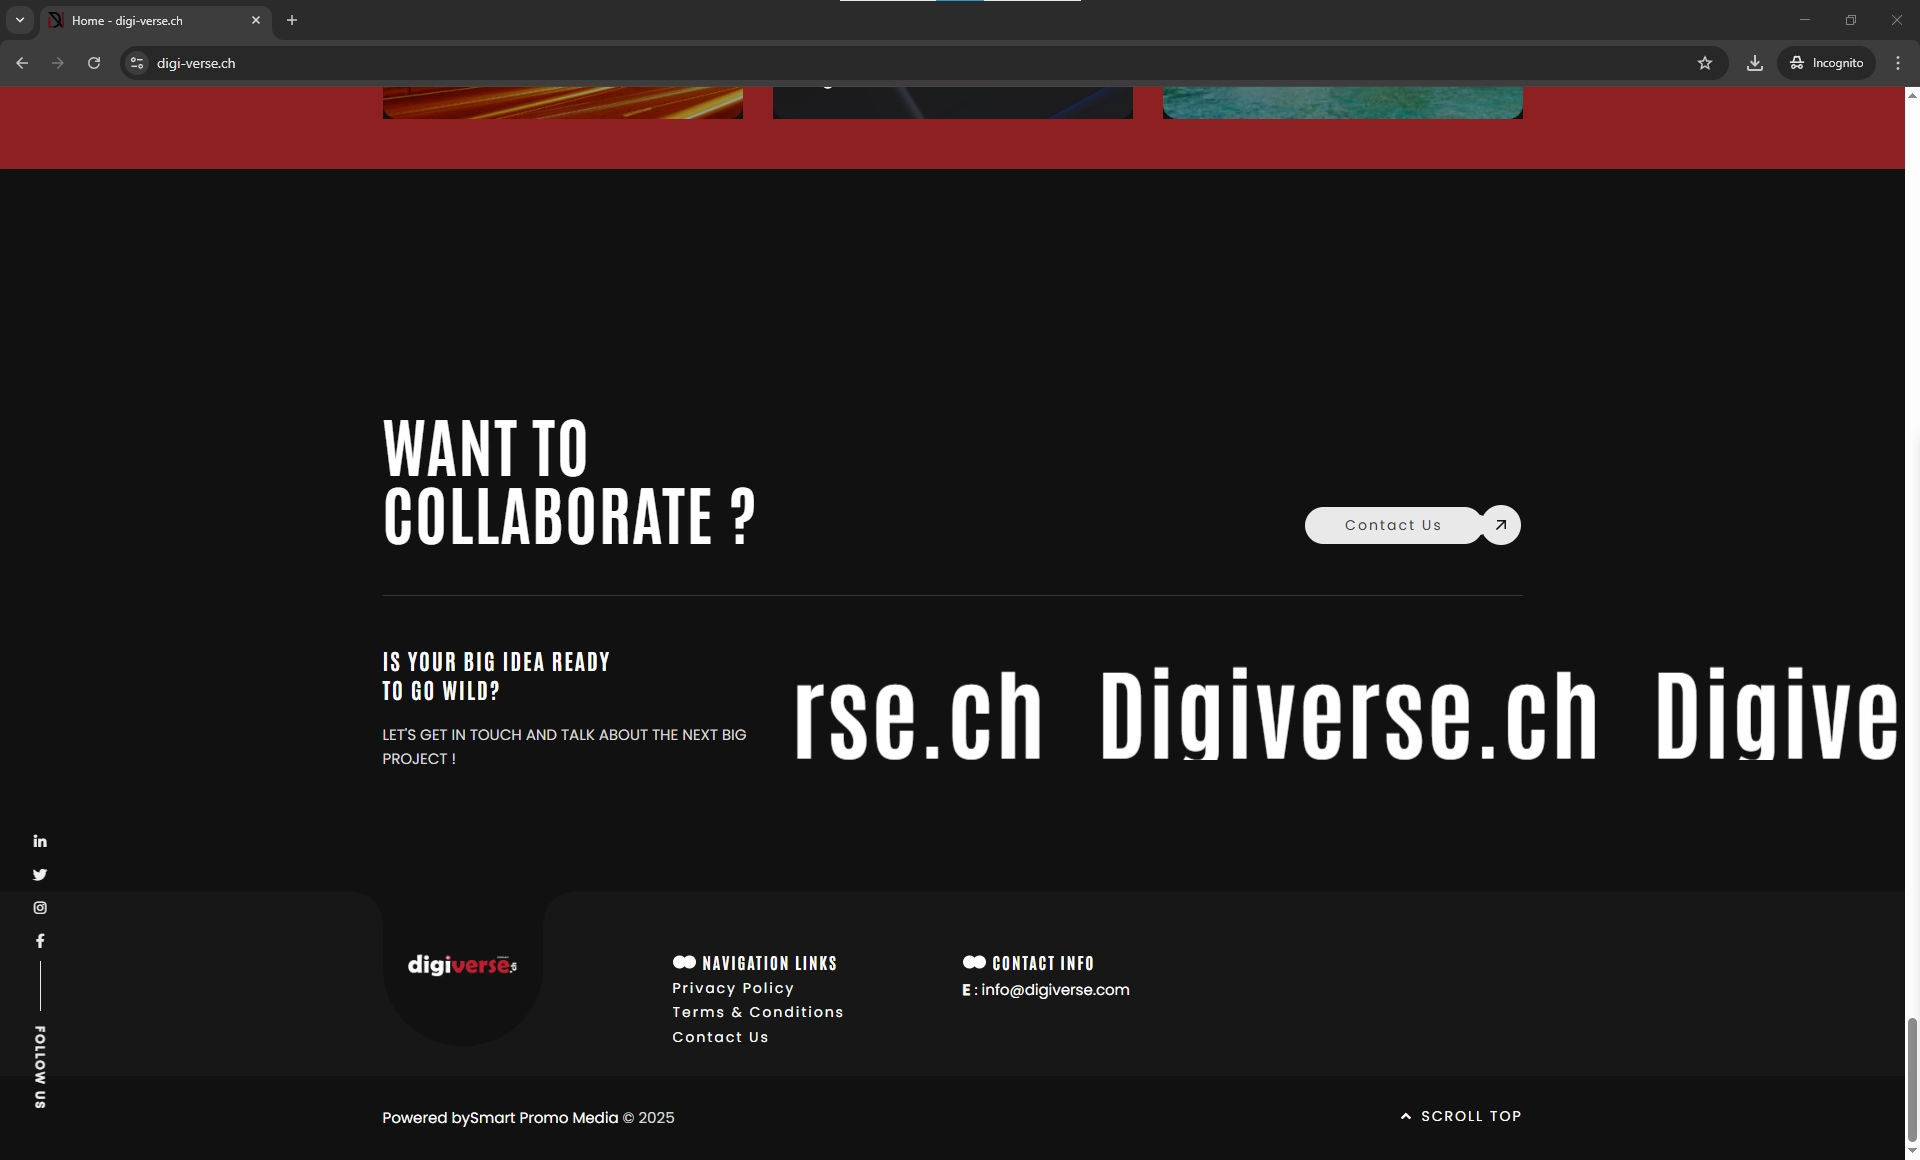Open the browser downloads icon

point(1754,63)
